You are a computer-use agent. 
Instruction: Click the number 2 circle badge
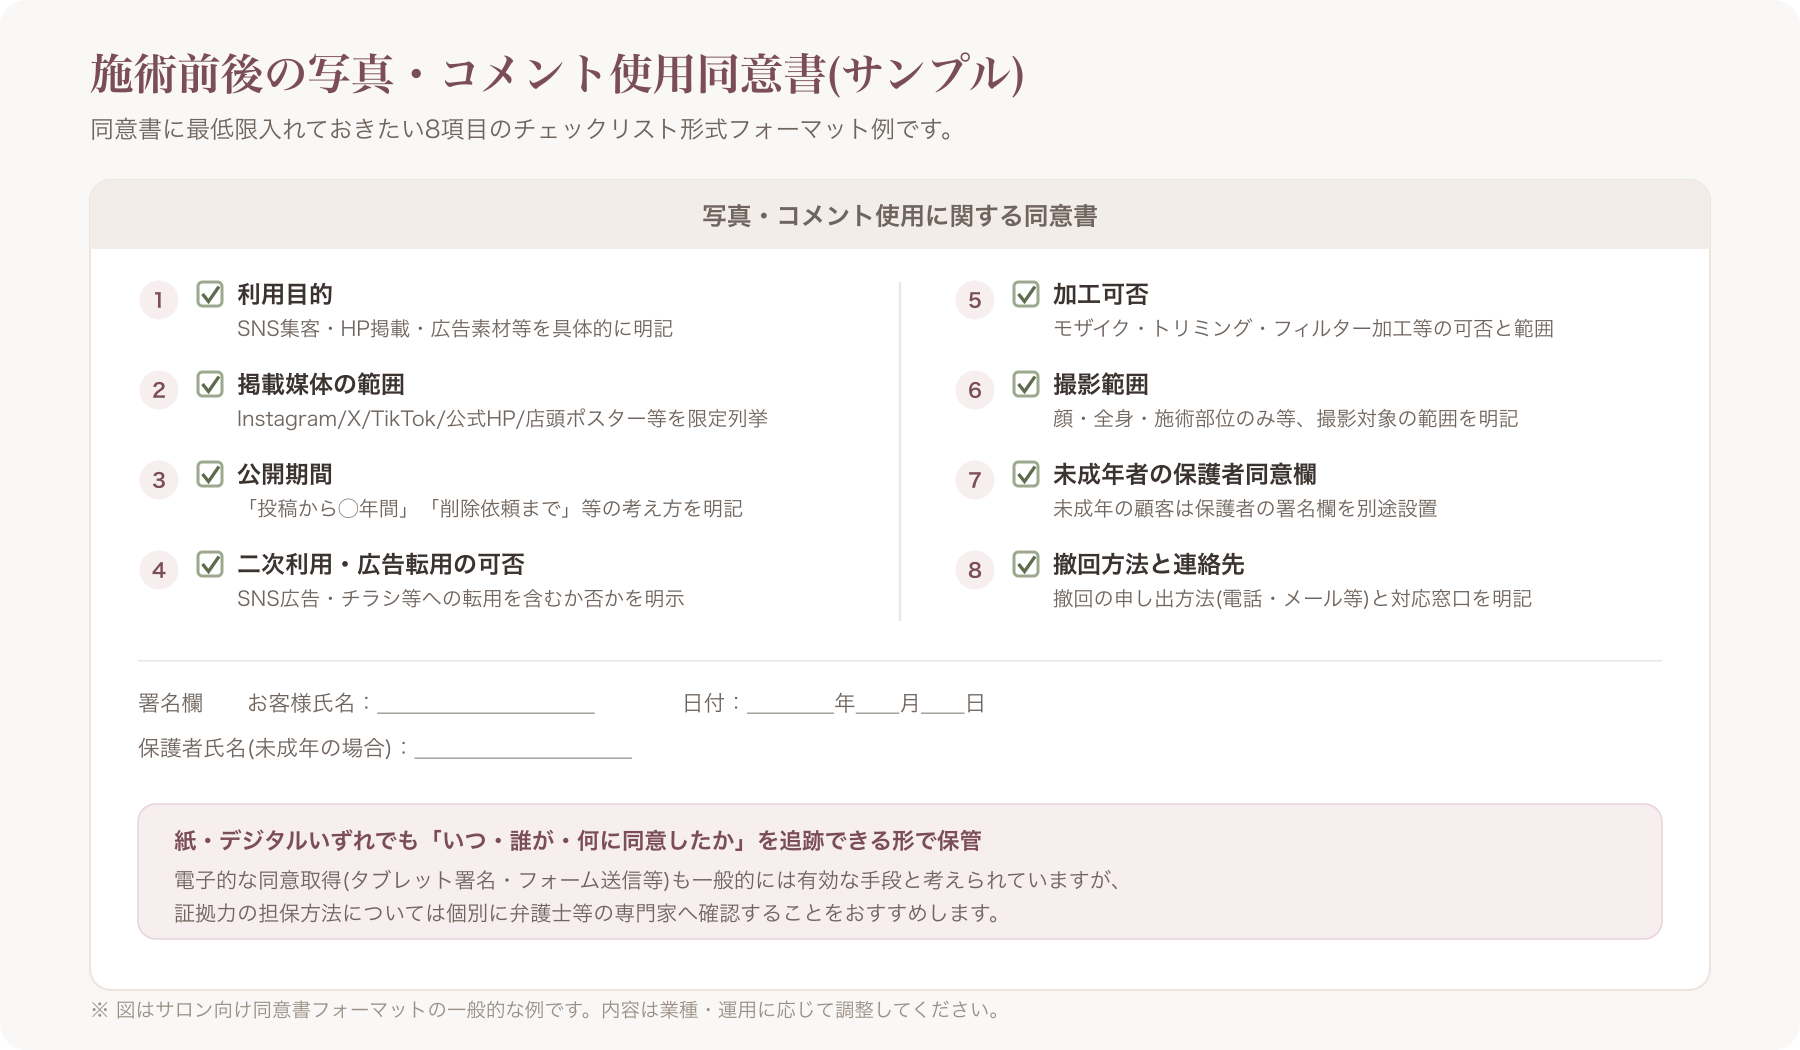point(159,390)
